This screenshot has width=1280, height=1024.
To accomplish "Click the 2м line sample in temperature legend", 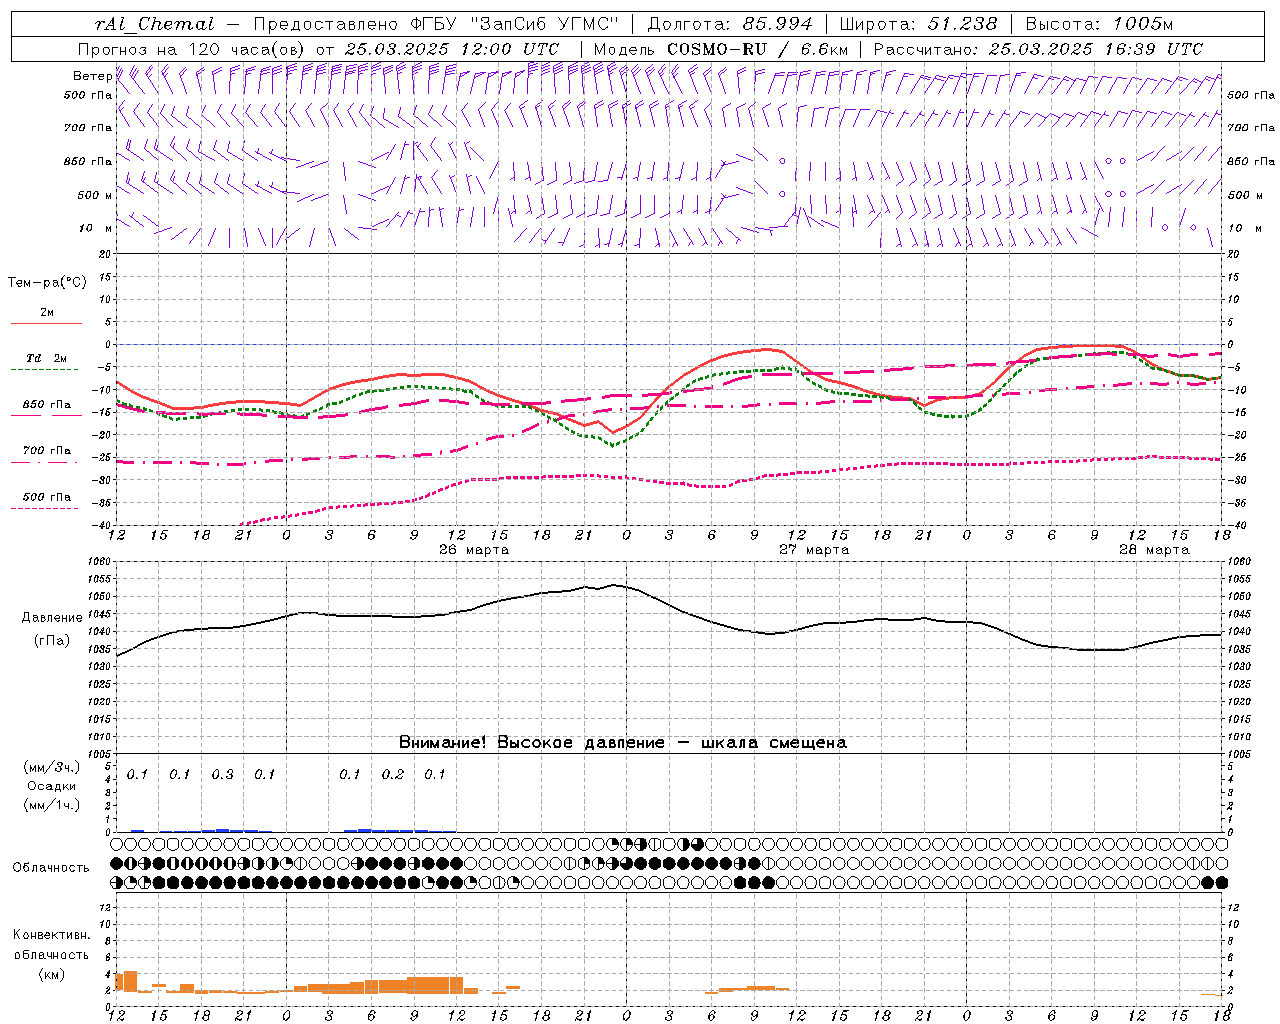I will [x=46, y=323].
